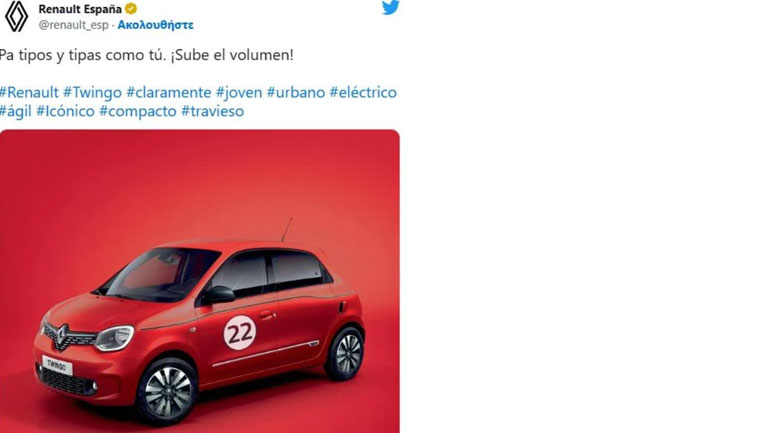770x433 pixels.
Task: Open the @renault_esp handle link
Action: [x=74, y=25]
